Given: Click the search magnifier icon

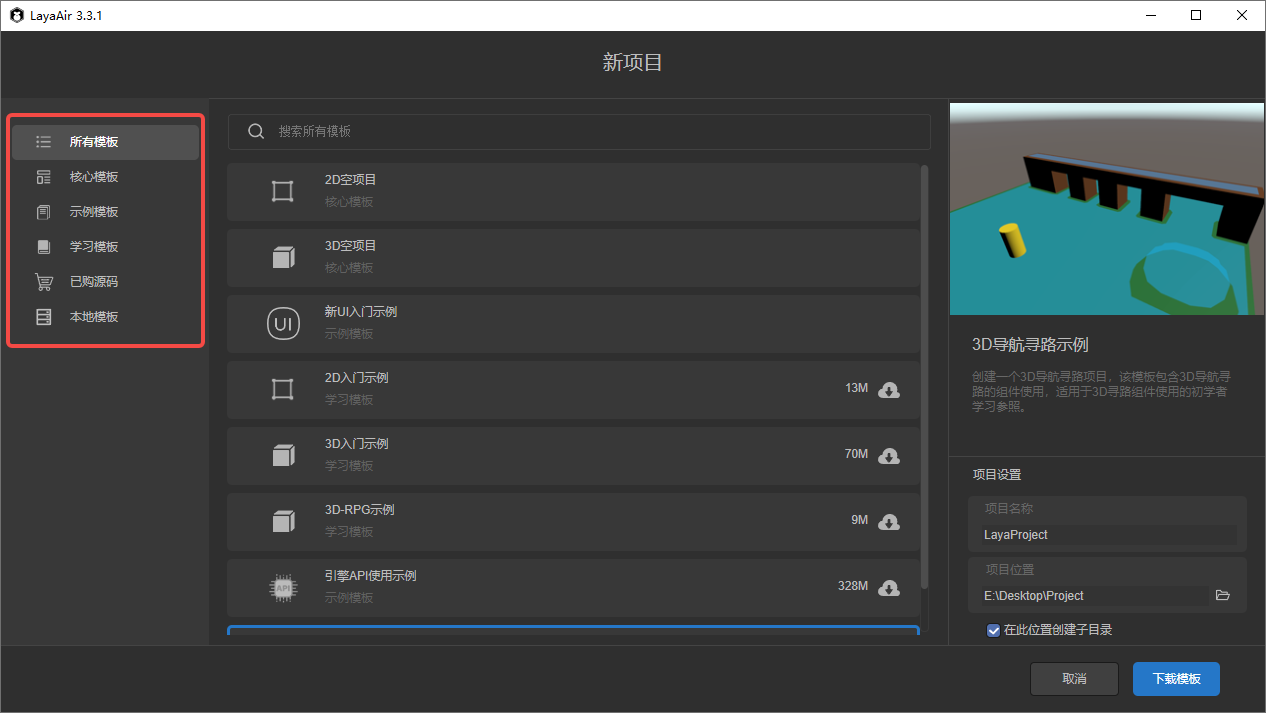Looking at the screenshot, I should point(256,131).
